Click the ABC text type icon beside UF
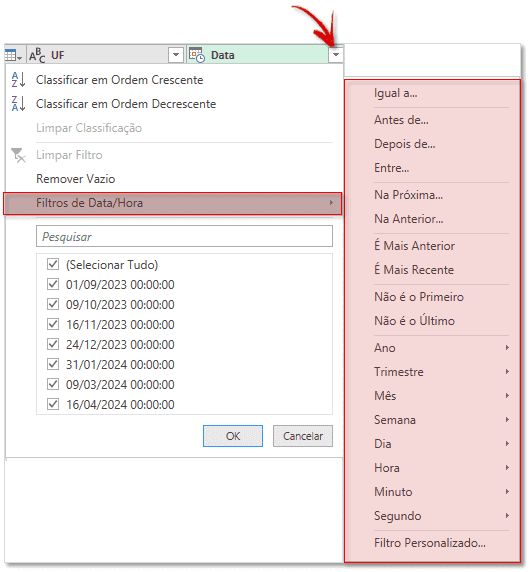 tap(37, 55)
